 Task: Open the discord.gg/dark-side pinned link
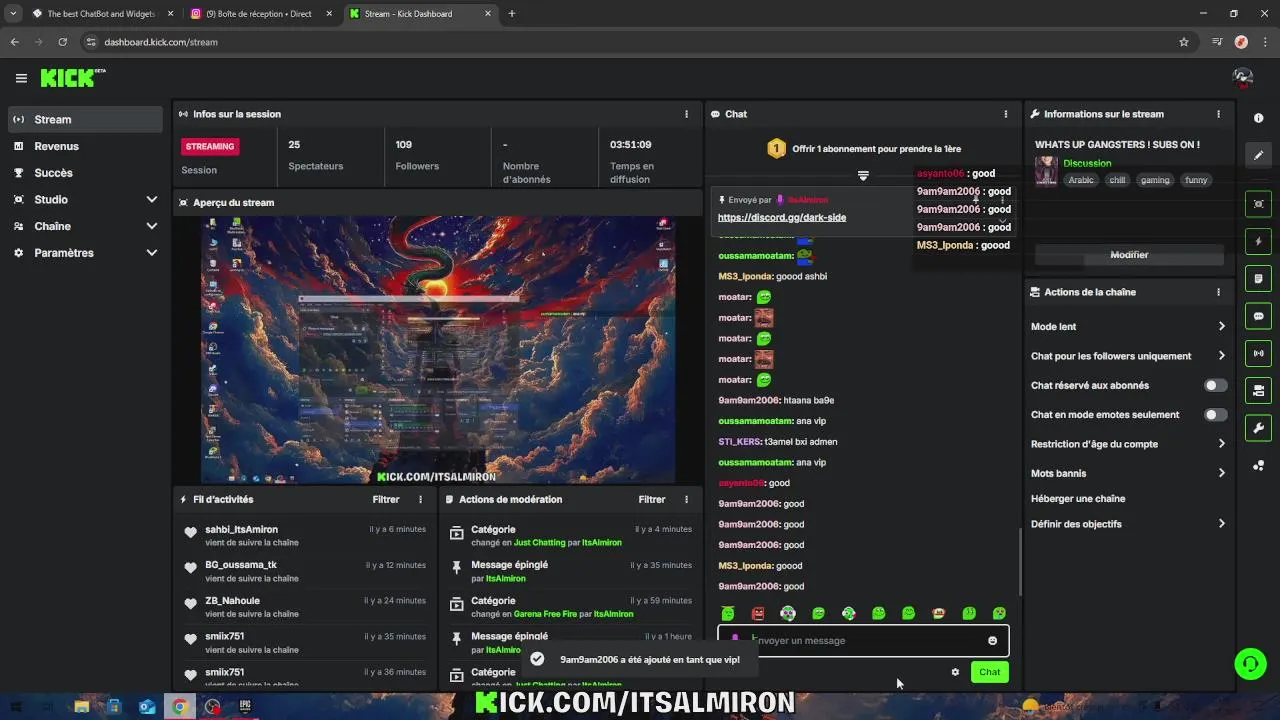(x=782, y=217)
